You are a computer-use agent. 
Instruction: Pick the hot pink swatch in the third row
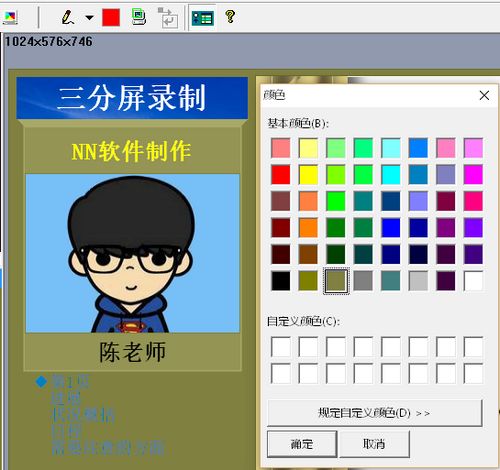tap(473, 201)
